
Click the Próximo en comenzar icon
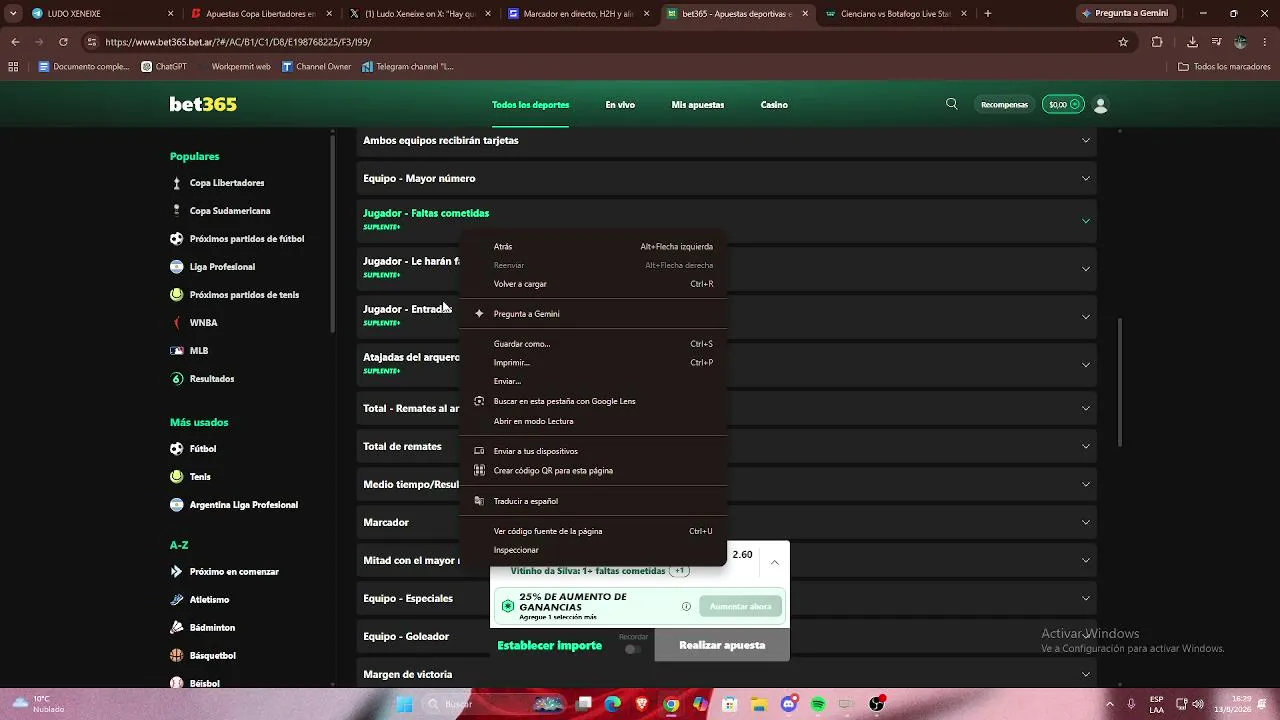[x=177, y=572]
